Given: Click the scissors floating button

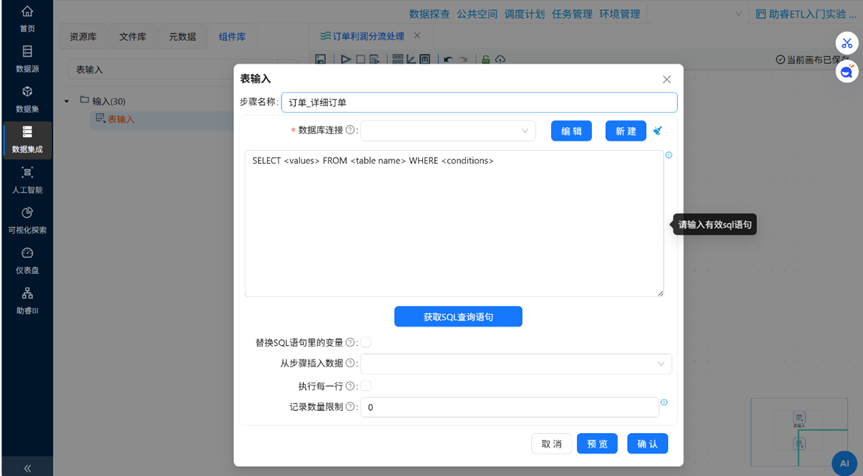Looking at the screenshot, I should click(846, 43).
